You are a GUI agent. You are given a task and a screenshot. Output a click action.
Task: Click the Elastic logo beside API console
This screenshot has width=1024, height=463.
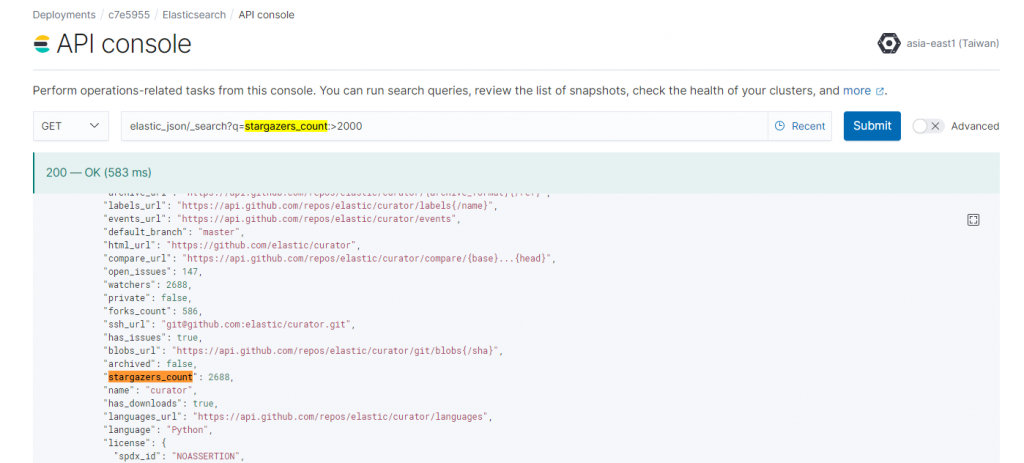(x=42, y=44)
